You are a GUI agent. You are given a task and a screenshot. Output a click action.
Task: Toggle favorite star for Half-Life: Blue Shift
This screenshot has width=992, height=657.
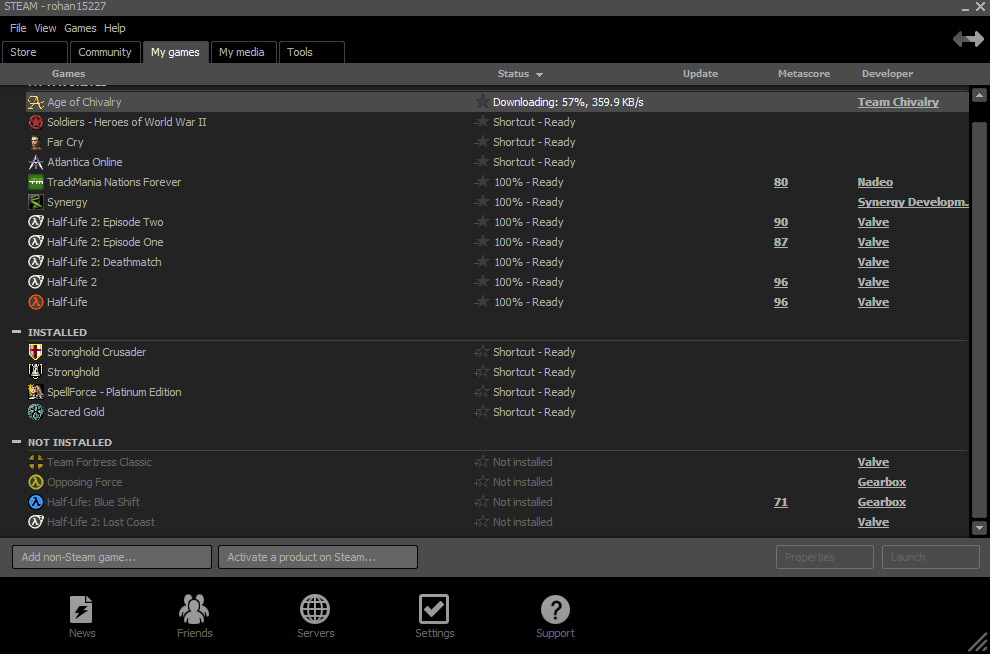[x=481, y=501]
